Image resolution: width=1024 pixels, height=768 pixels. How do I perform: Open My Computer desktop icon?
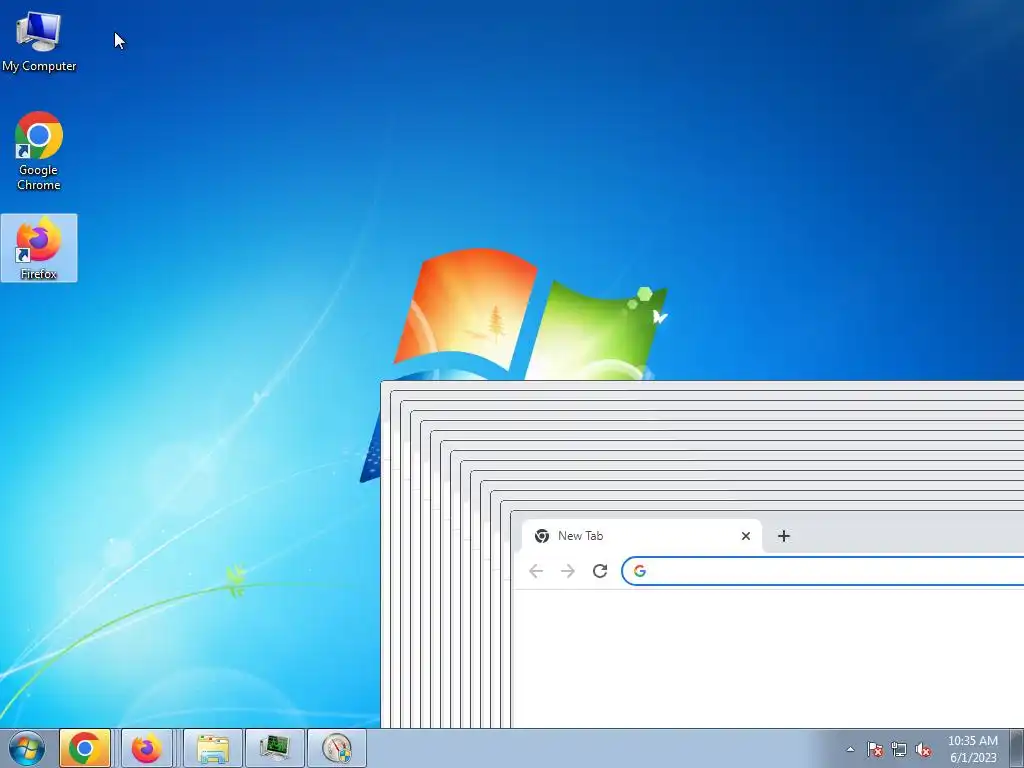tap(39, 42)
